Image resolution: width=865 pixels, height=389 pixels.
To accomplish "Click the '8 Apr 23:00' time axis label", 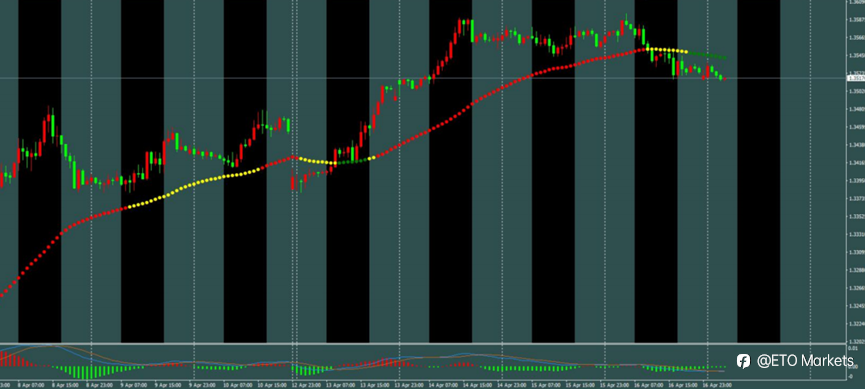I will 99,385.
